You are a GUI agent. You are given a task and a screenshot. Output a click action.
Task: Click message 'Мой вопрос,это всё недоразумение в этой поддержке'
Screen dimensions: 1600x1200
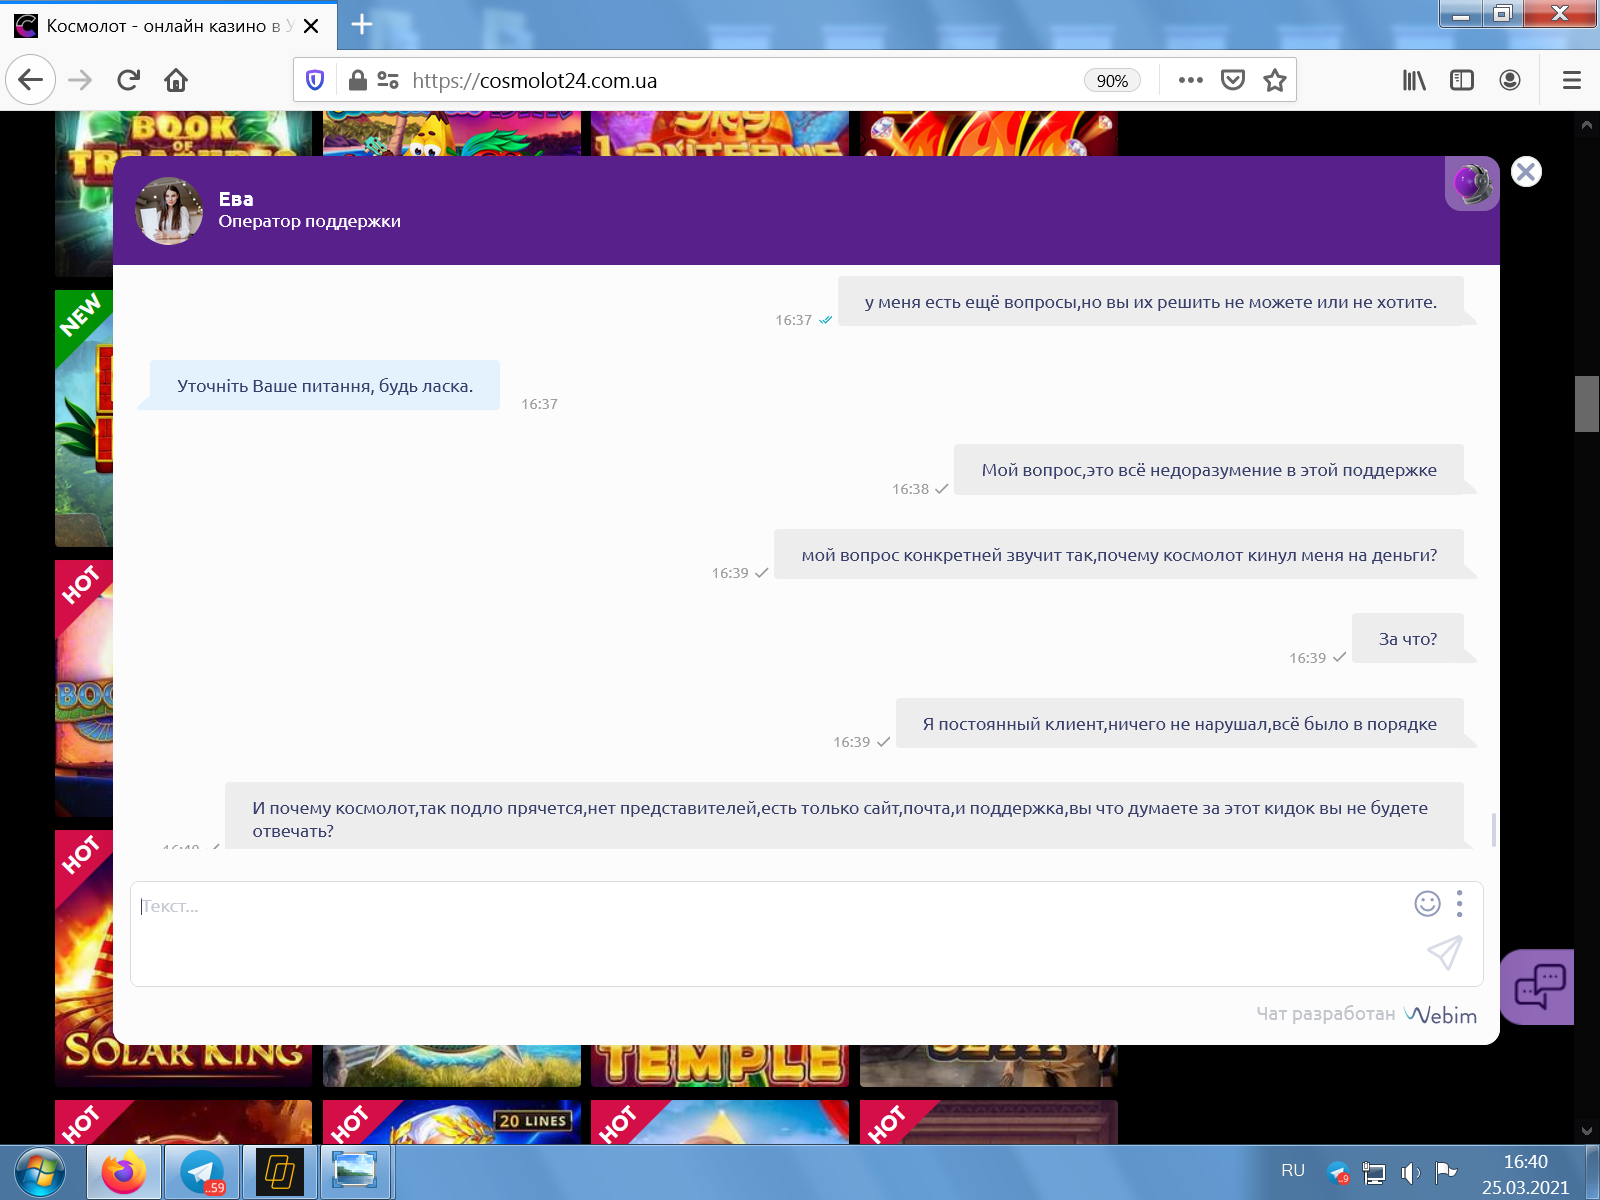[1209, 470]
